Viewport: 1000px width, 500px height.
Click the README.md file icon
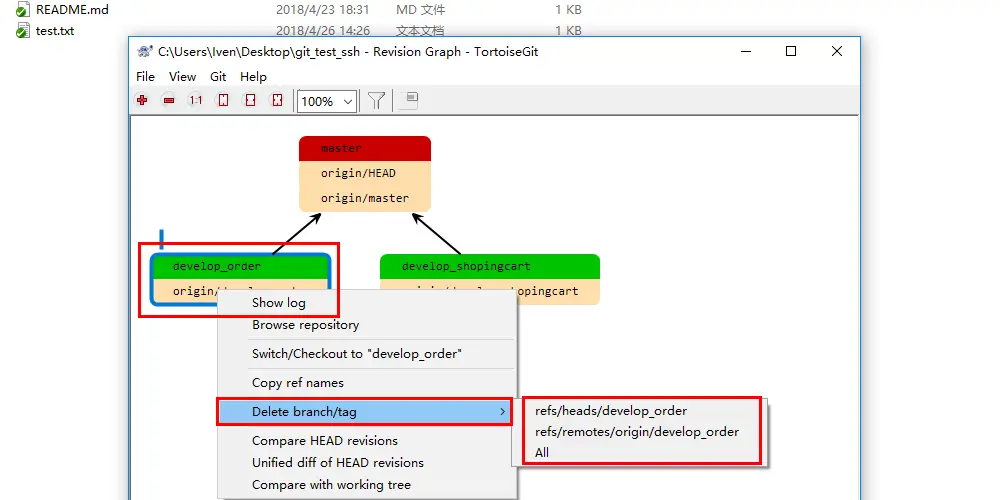click(23, 10)
